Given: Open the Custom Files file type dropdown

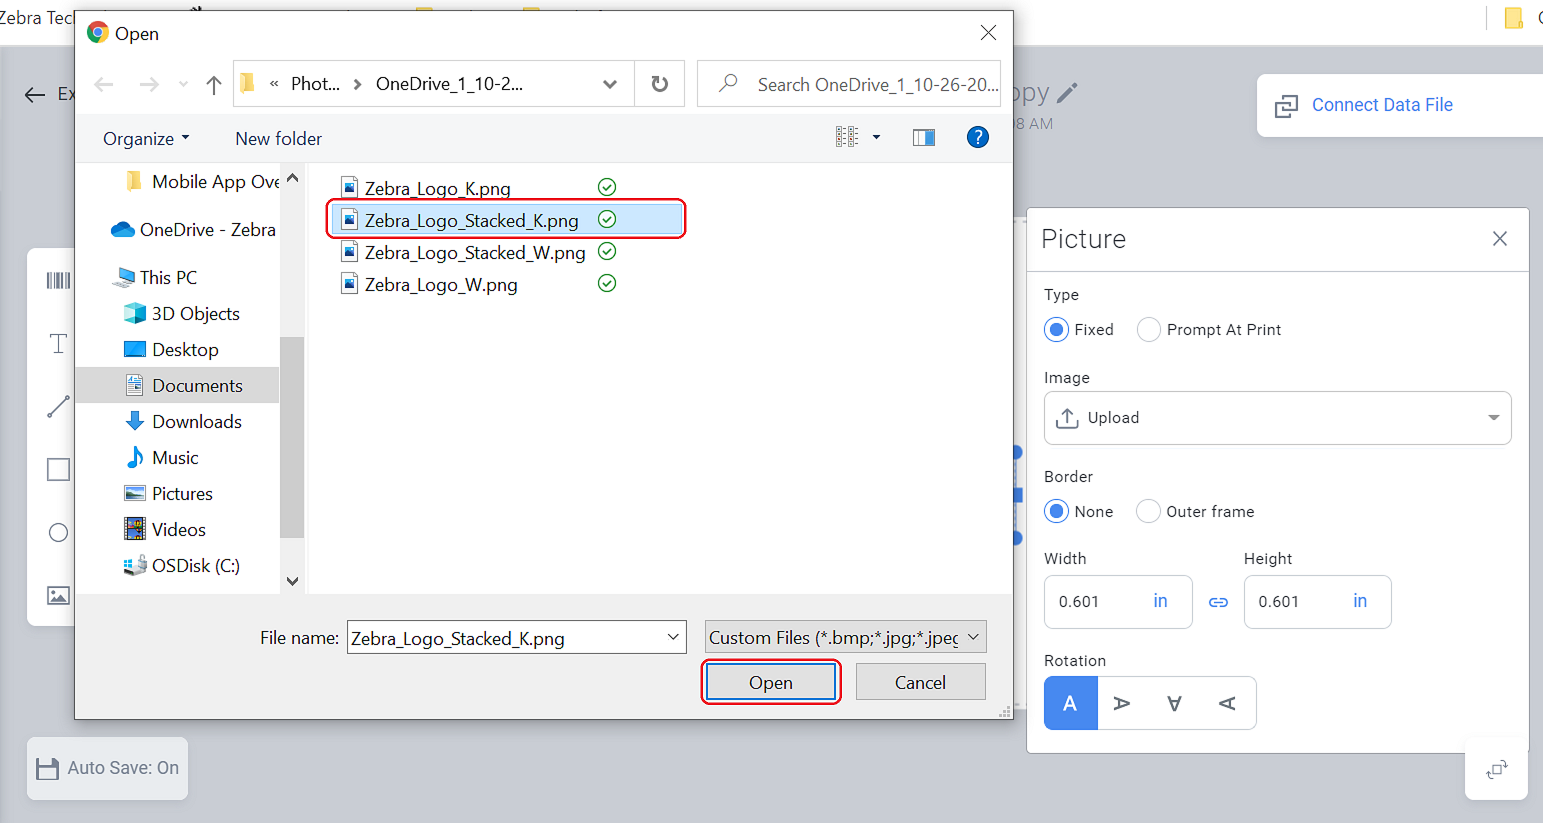Looking at the screenshot, I should pyautogui.click(x=971, y=637).
